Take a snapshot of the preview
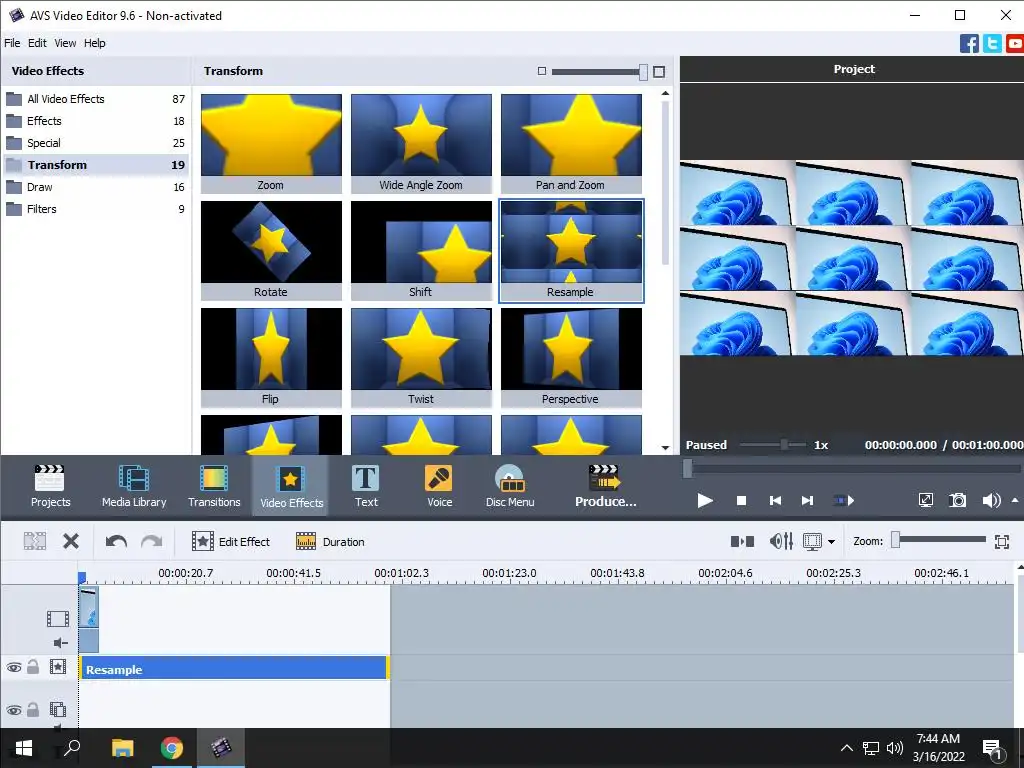This screenshot has height=768, width=1024. pos(957,501)
